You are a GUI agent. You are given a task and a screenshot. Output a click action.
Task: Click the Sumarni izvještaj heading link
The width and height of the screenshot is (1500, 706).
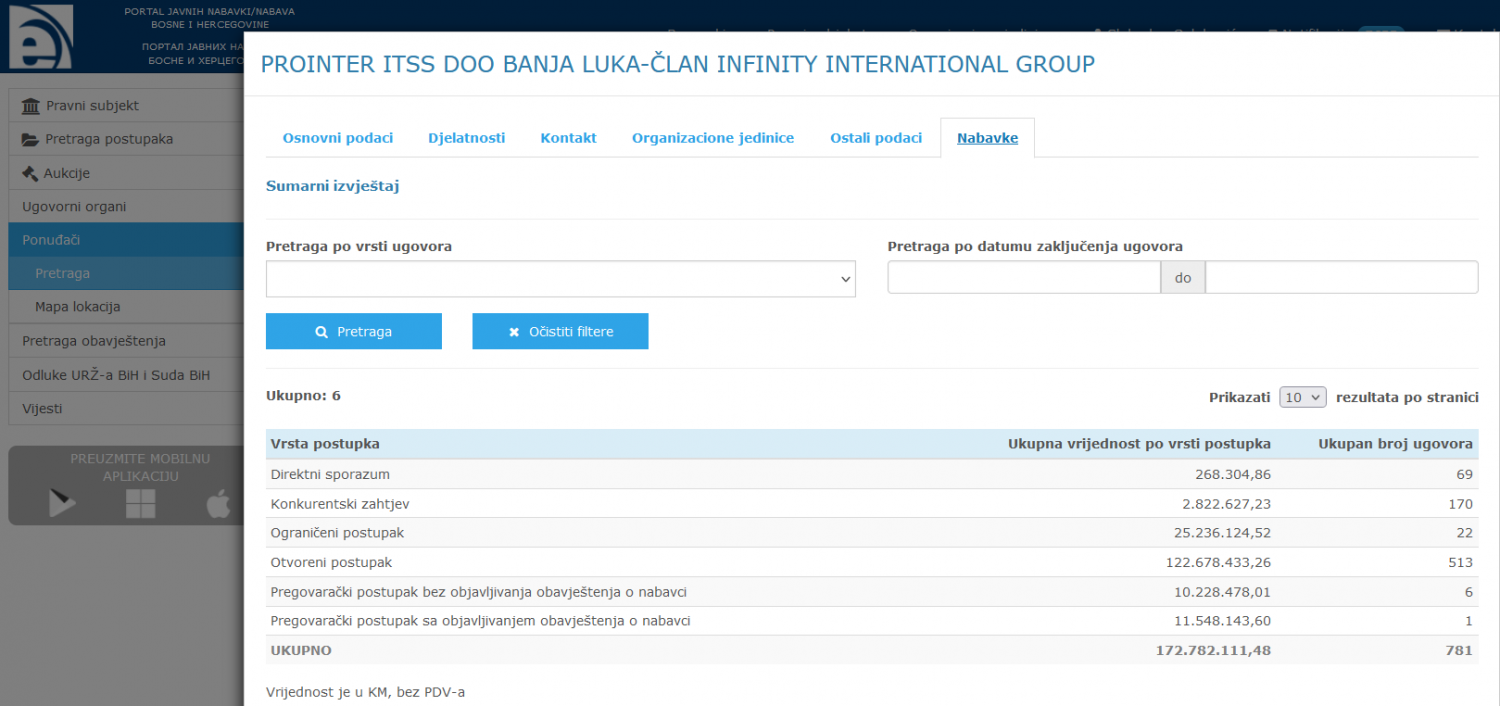[333, 186]
